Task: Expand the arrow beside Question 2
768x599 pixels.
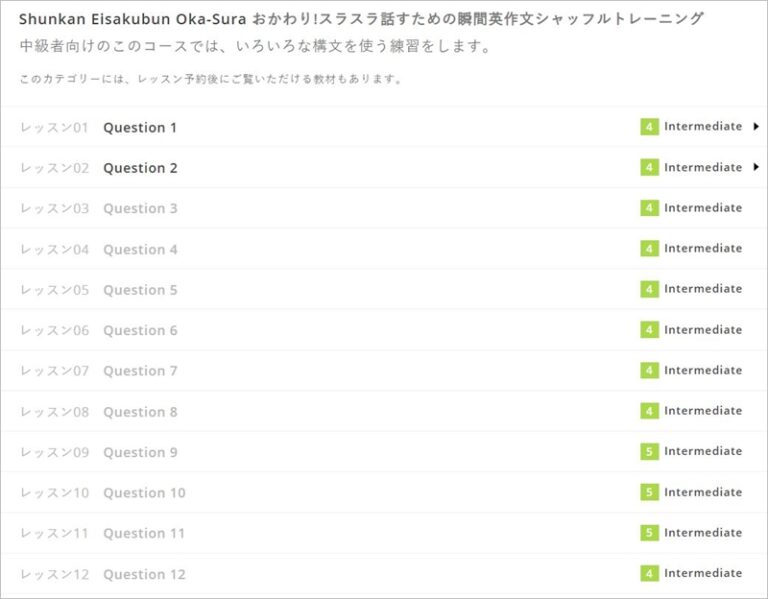Action: (756, 167)
